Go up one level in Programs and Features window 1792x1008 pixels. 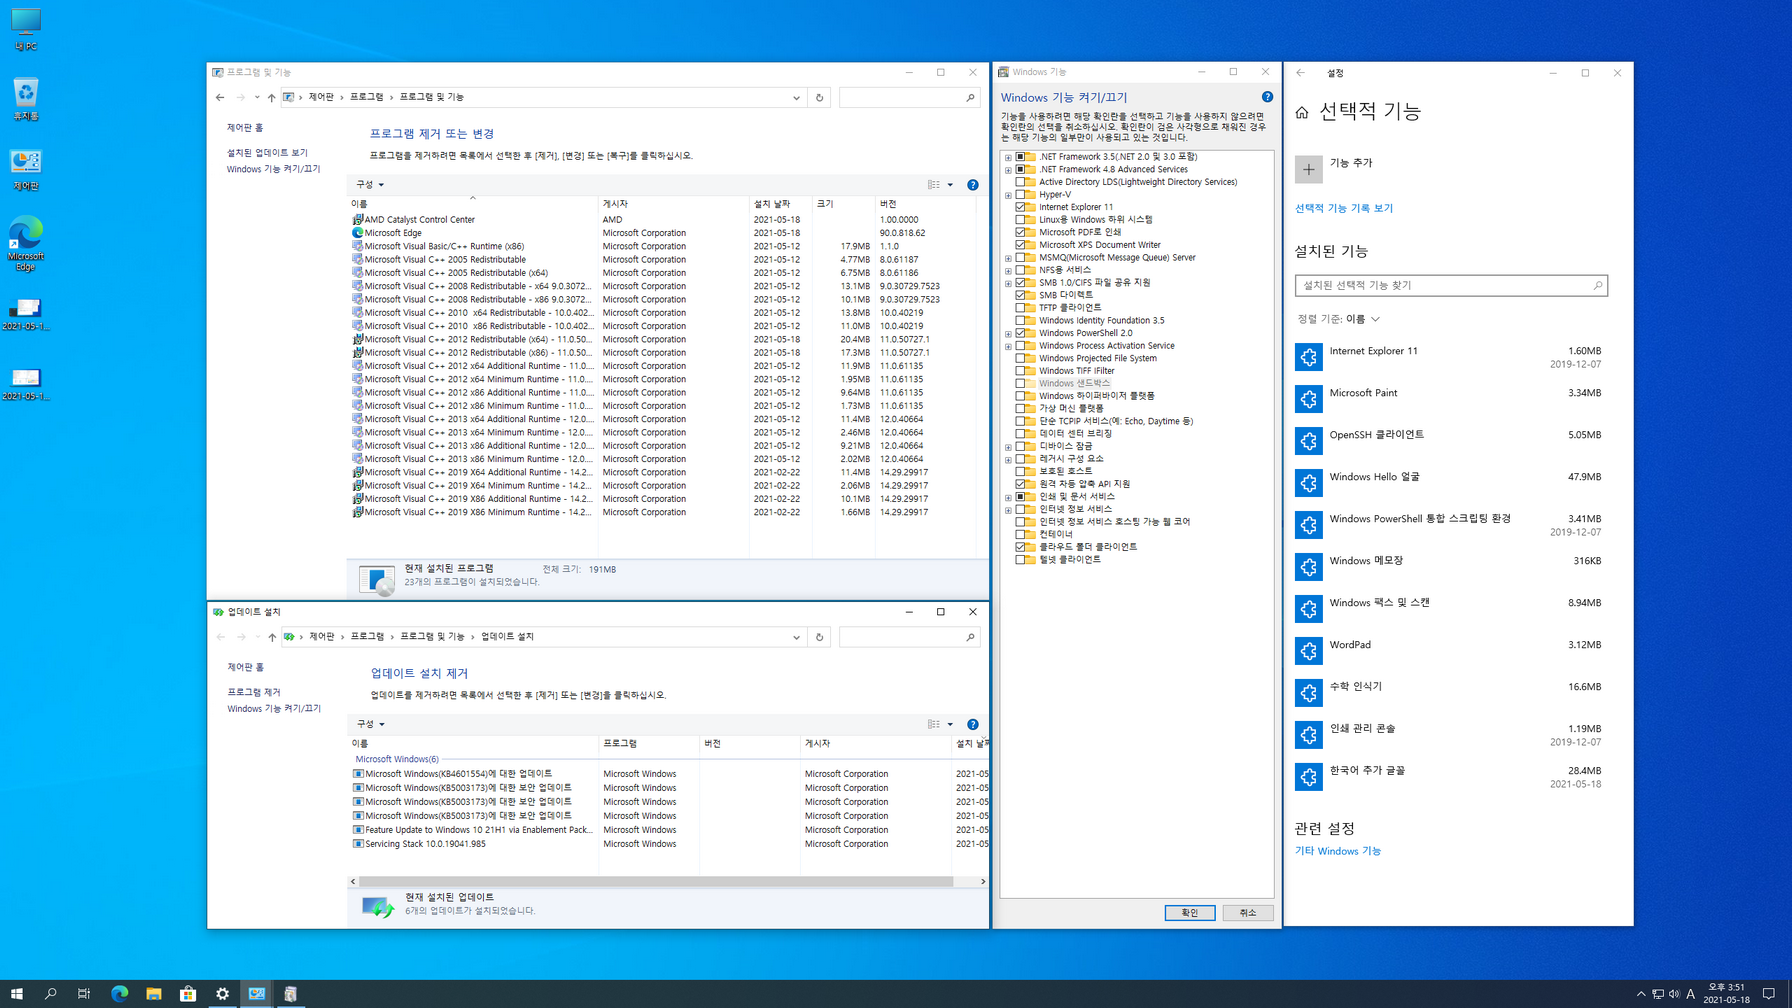(x=271, y=98)
